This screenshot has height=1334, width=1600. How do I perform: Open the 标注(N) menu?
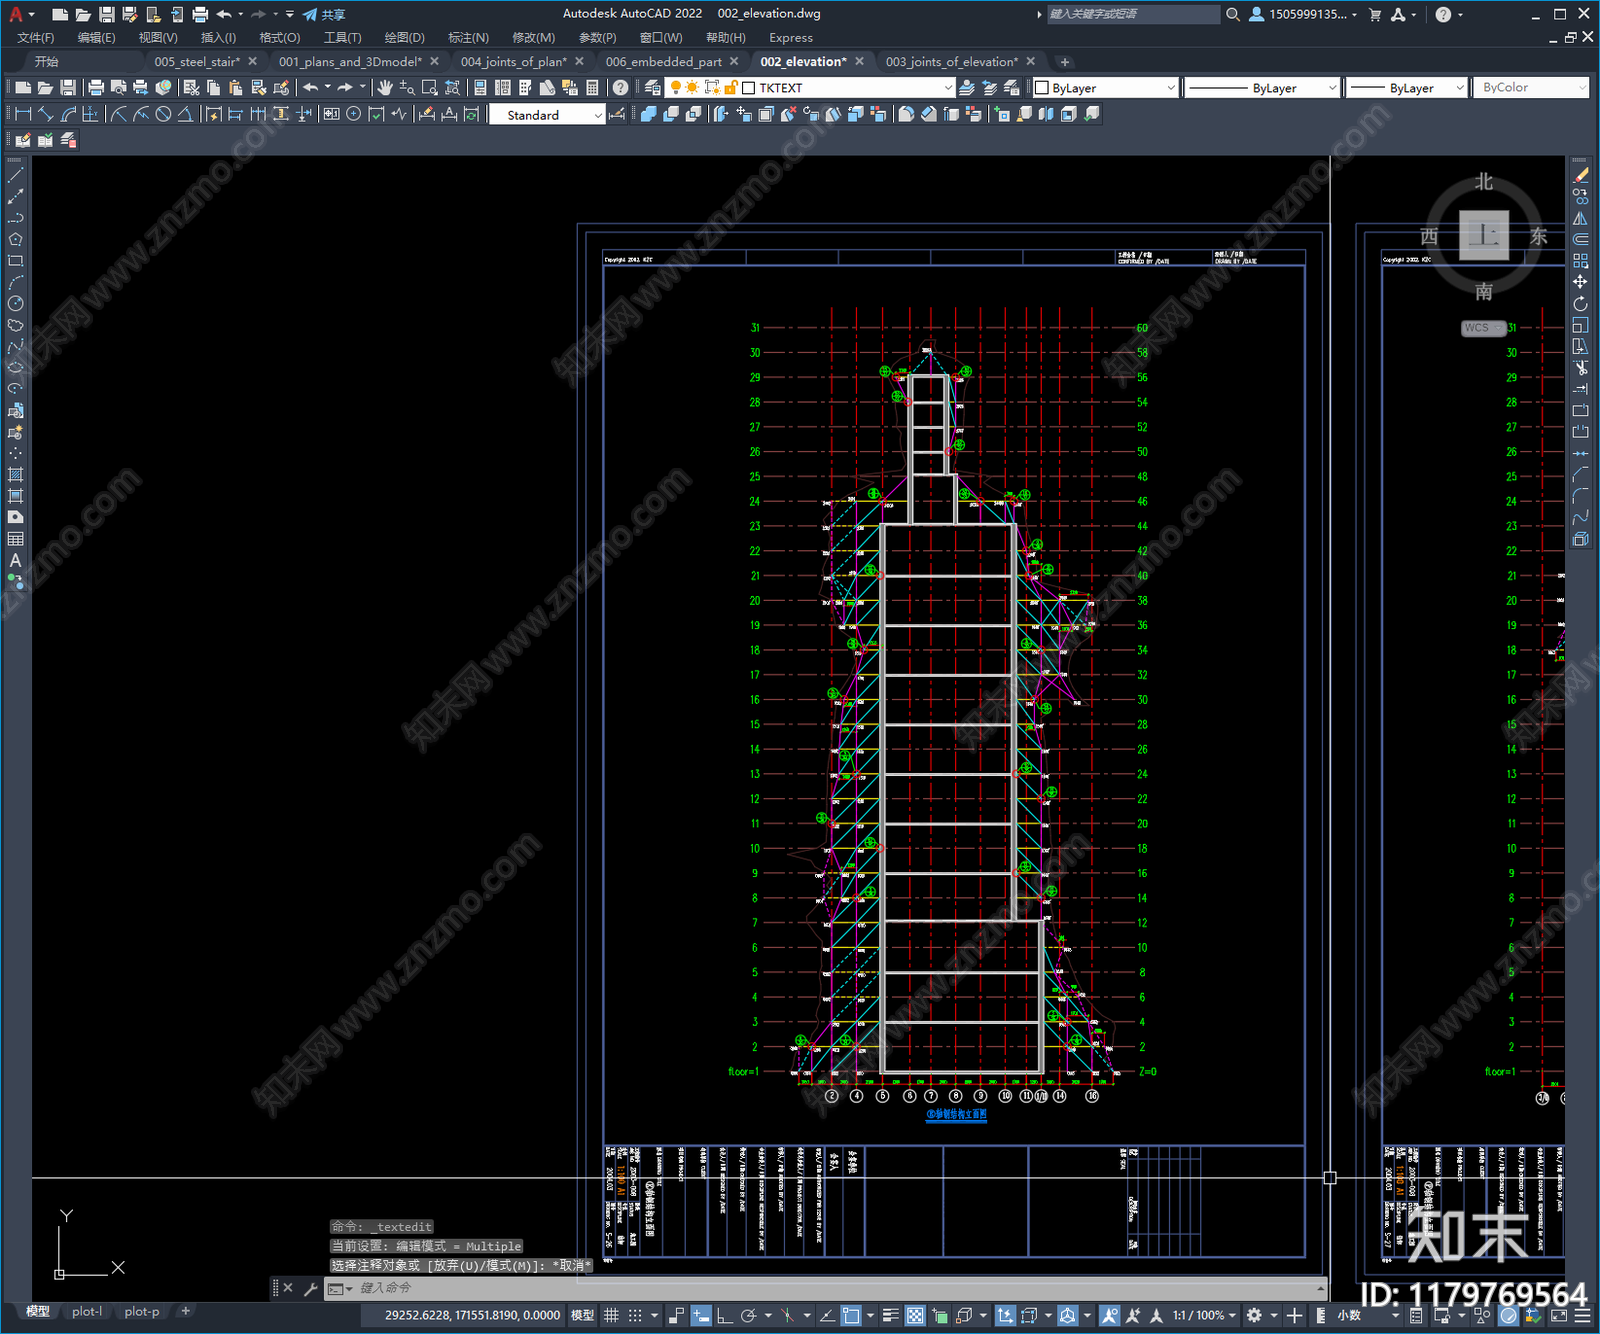(468, 37)
